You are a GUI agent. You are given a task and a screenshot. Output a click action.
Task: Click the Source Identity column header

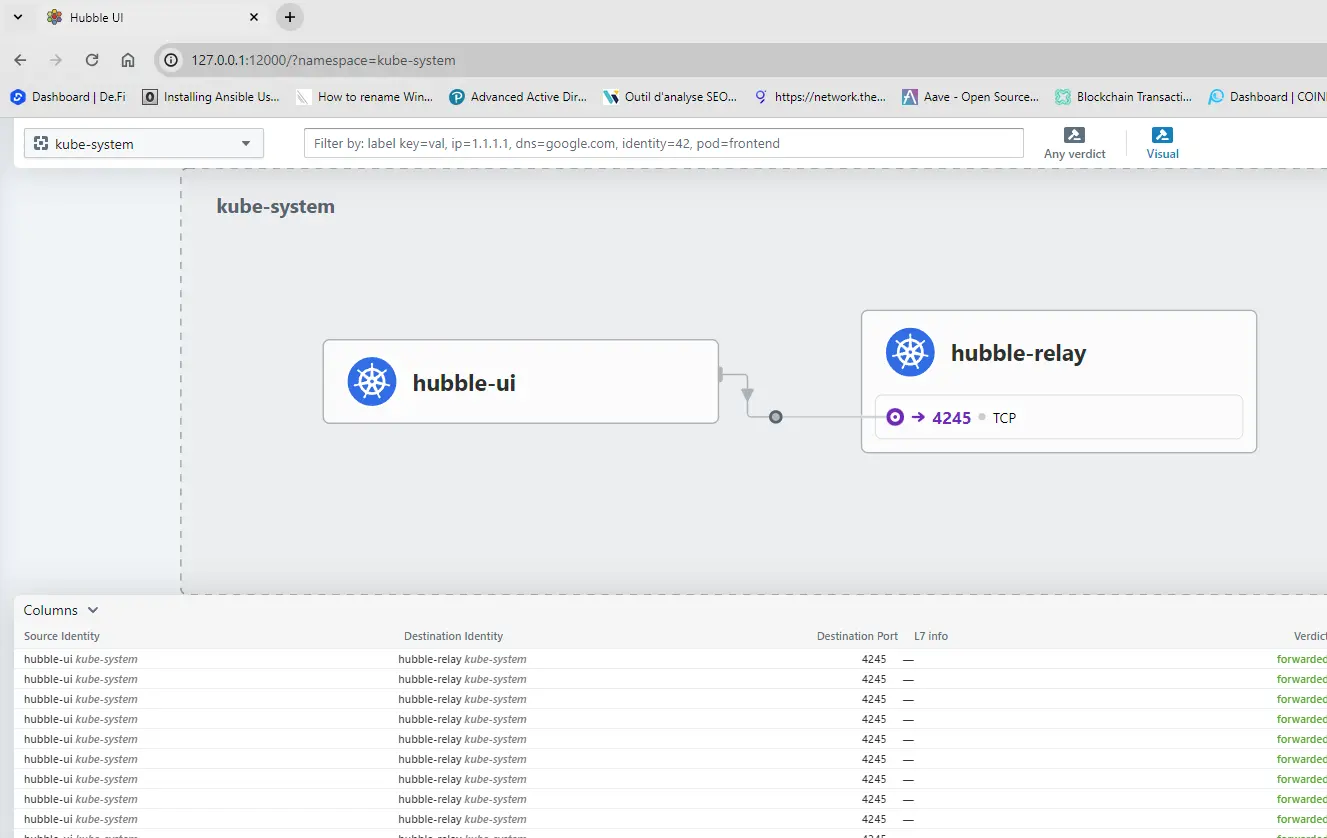(x=62, y=636)
